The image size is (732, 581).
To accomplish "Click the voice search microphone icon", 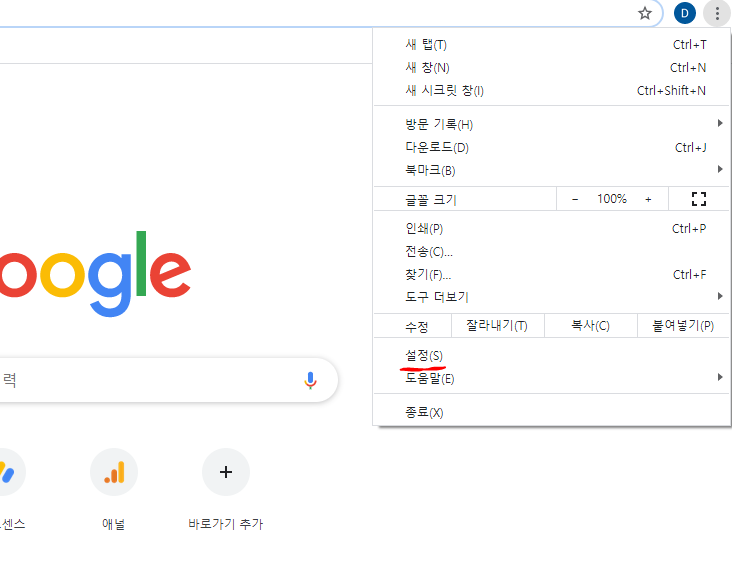I will pyautogui.click(x=310, y=380).
